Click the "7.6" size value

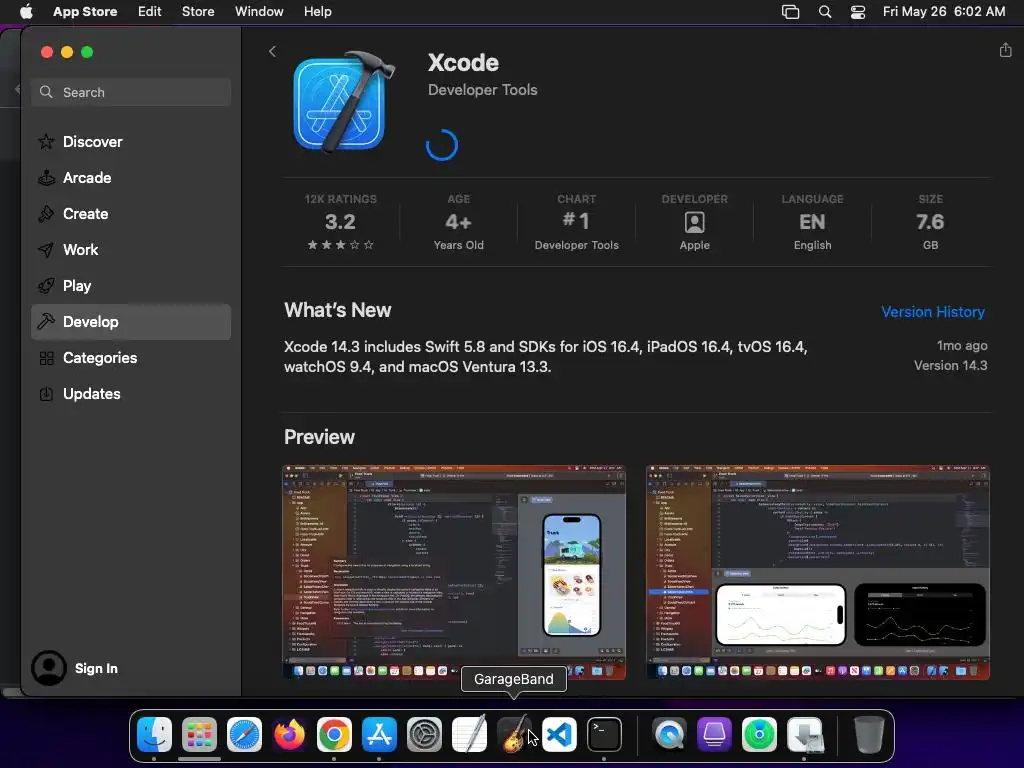(930, 222)
